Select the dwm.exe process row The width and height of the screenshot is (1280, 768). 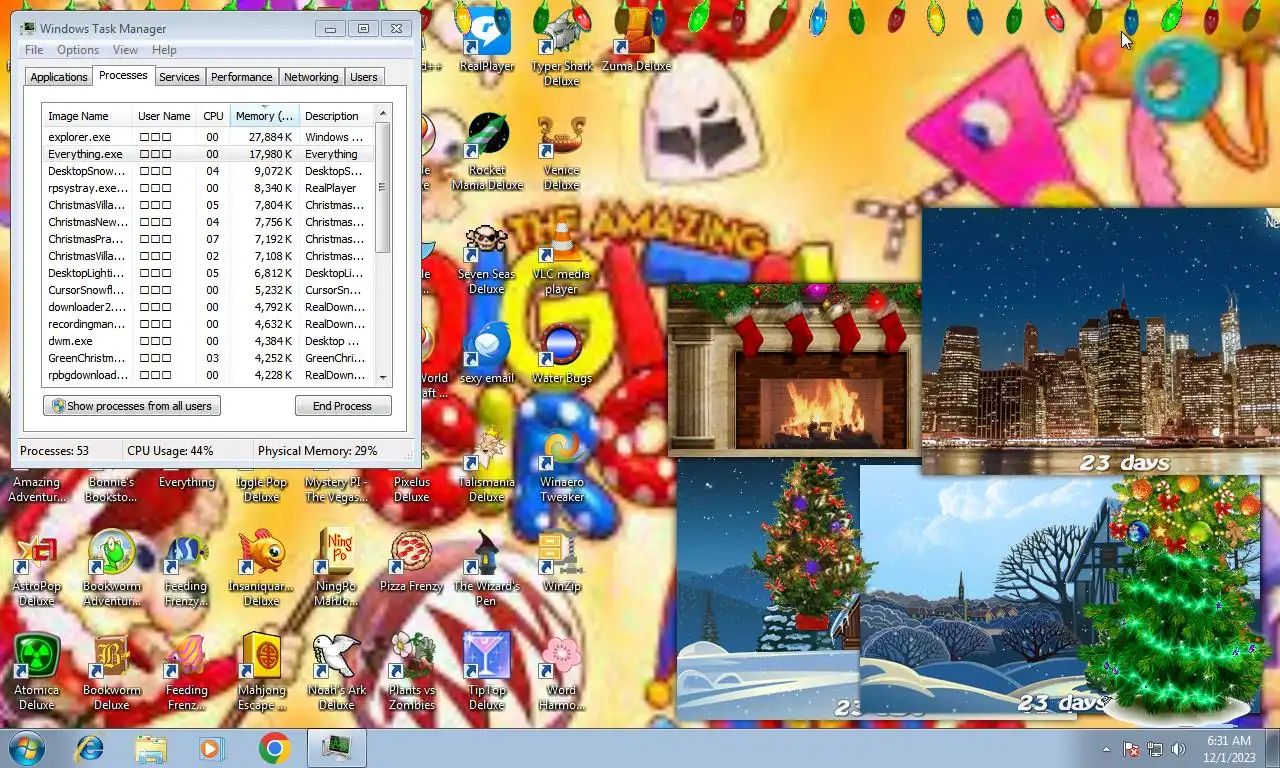point(208,341)
